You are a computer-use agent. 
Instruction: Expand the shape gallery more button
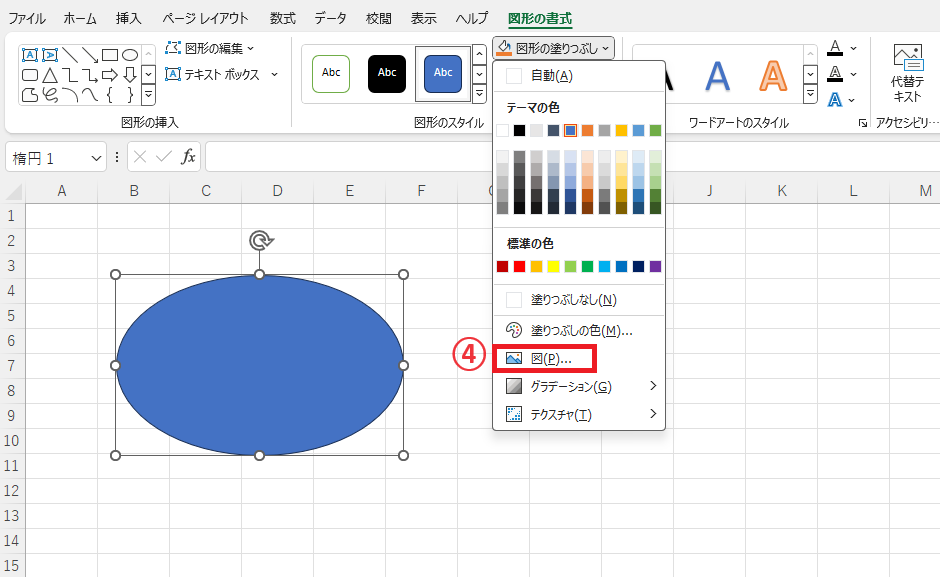149,95
